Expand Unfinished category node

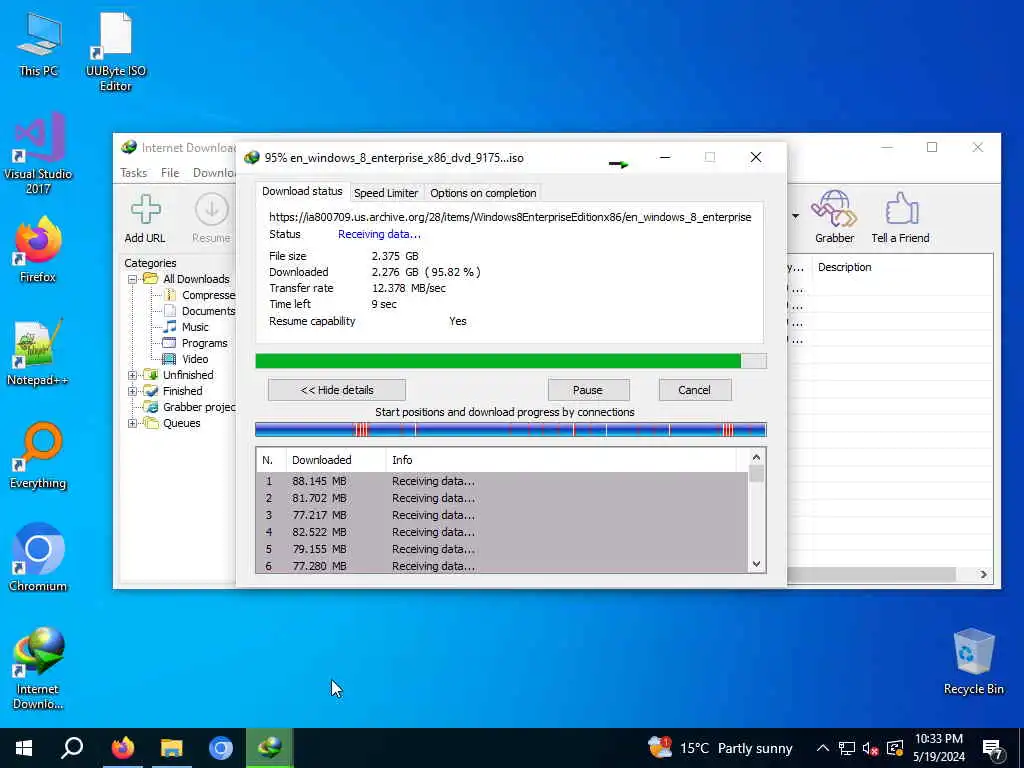tap(133, 376)
